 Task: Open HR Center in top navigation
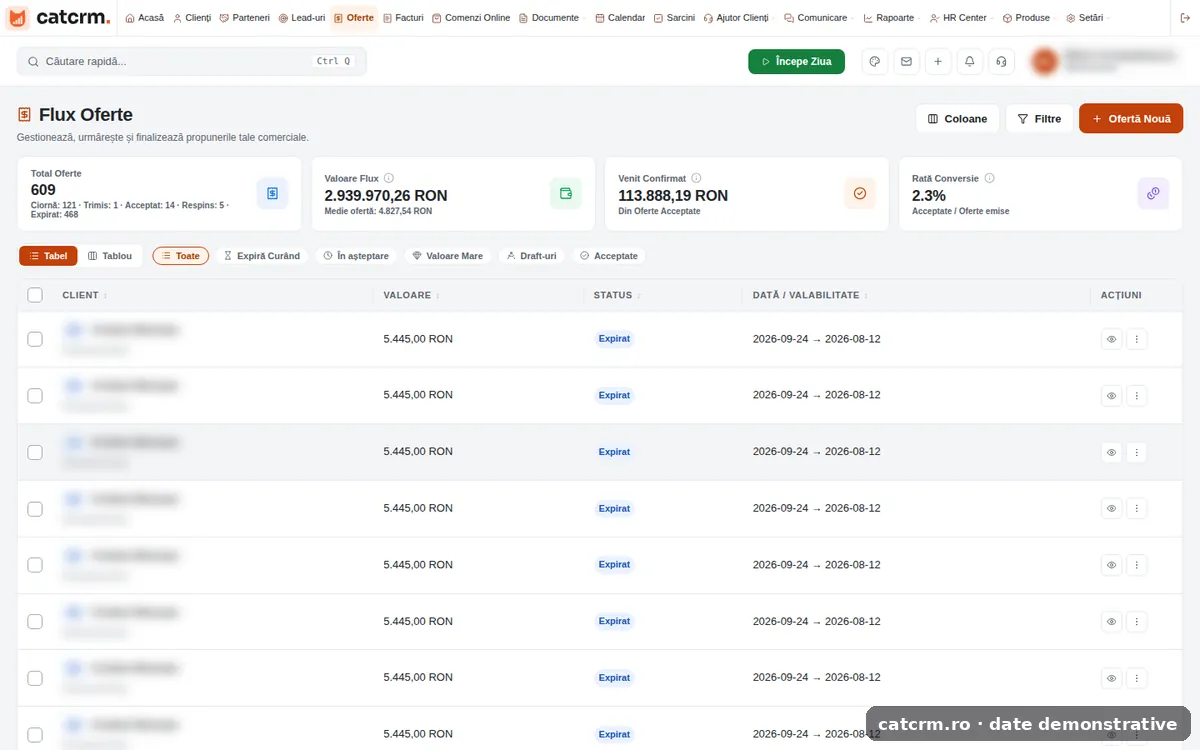point(961,18)
